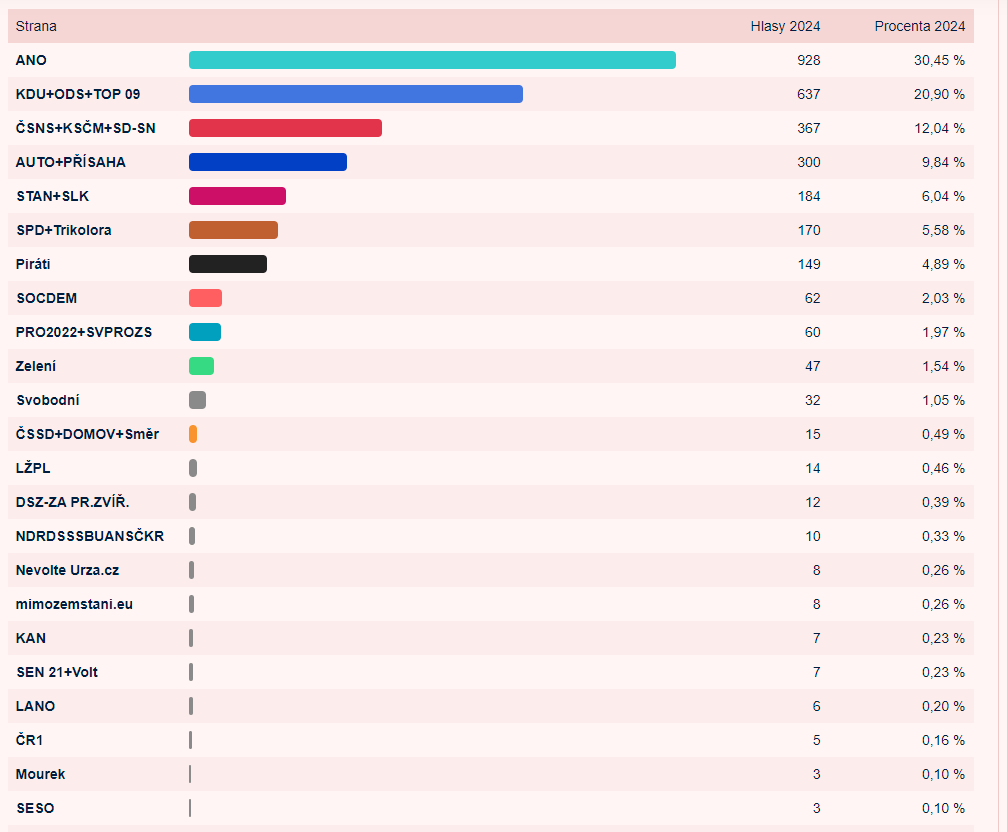Click the magenta STAN+SLK result bar
The width and height of the screenshot is (1007, 832).
click(238, 196)
